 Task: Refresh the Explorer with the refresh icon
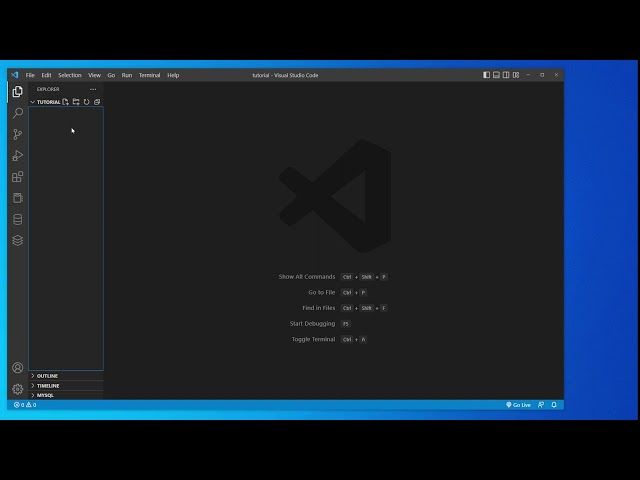point(87,102)
